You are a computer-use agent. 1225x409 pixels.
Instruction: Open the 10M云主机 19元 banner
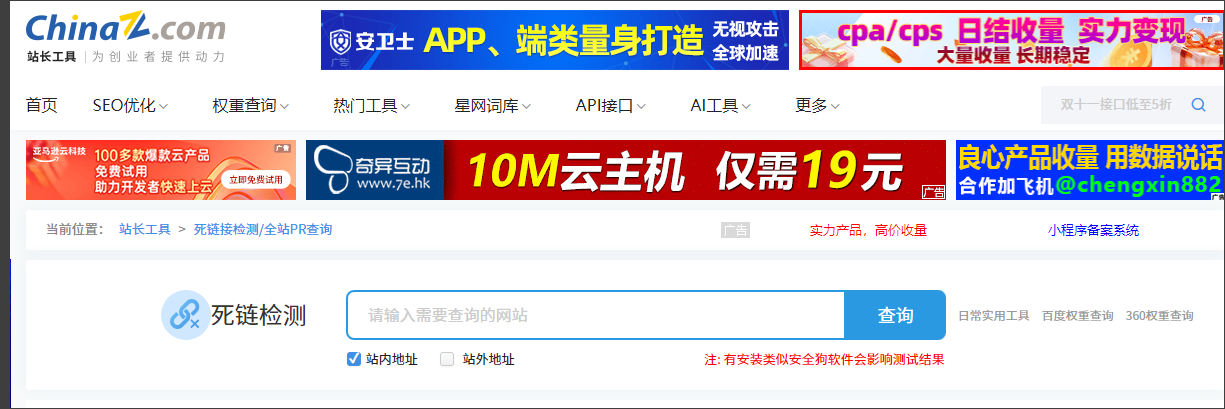tap(625, 170)
